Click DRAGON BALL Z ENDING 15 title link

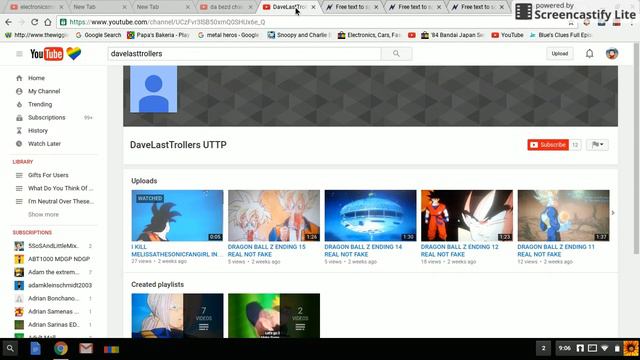pyautogui.click(x=267, y=251)
